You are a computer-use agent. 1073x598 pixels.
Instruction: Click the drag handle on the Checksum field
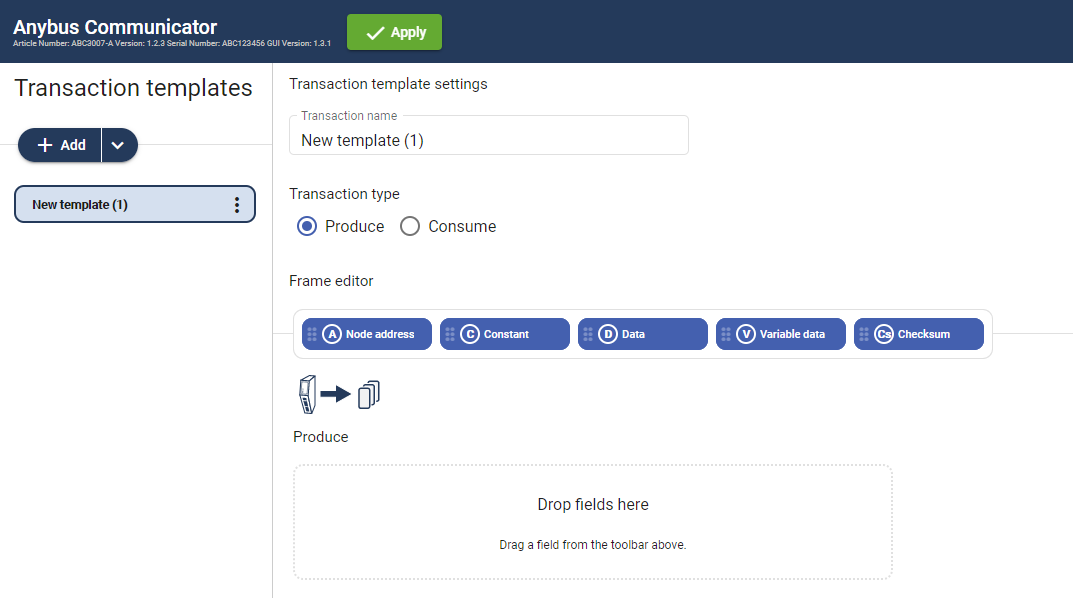tap(863, 334)
